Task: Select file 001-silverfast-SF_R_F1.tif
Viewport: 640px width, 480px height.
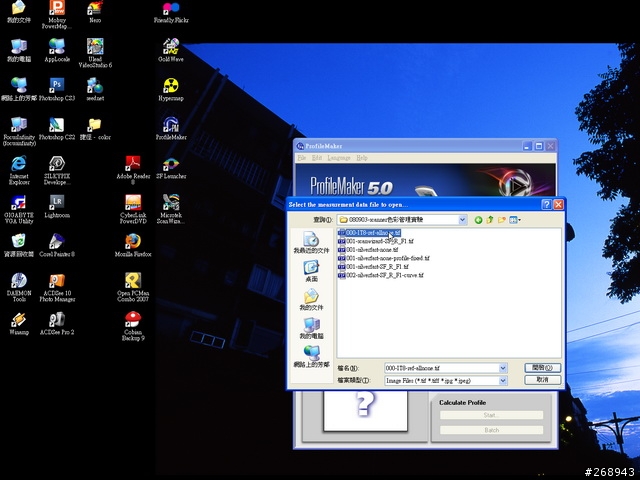Action: [x=373, y=267]
